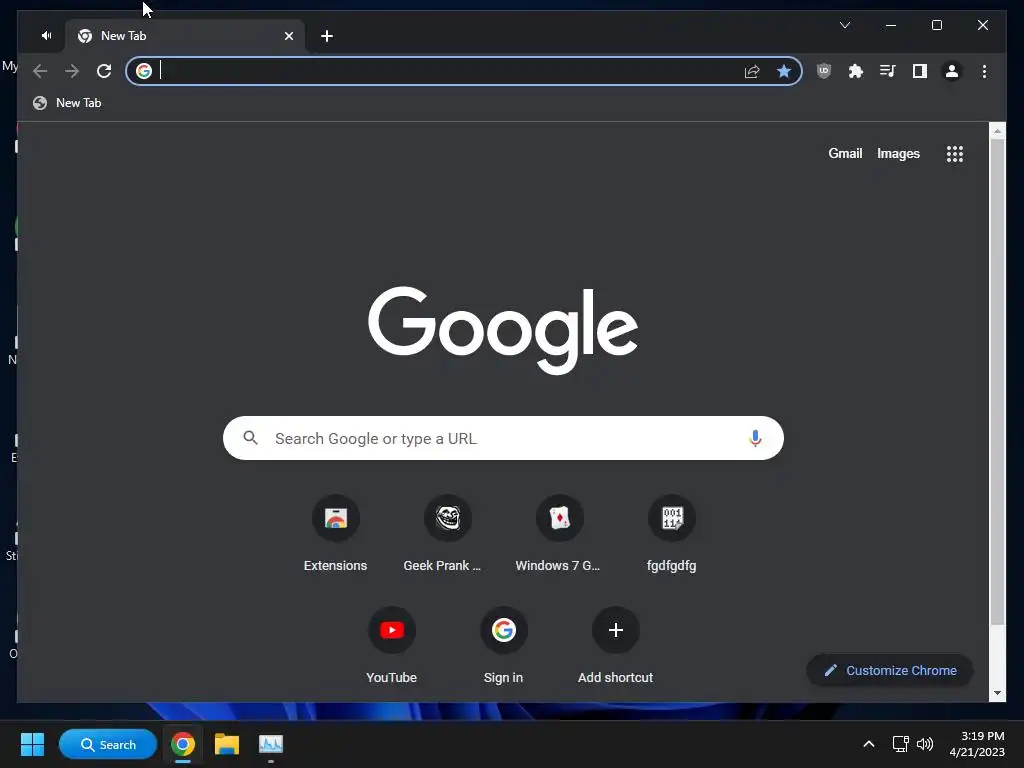Open the fgdfgdfg shortcut tile
1024x768 pixels.
[x=671, y=536]
